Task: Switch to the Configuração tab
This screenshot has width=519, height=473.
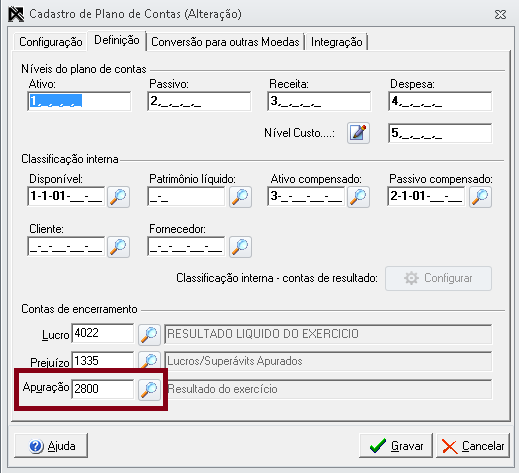Action: pyautogui.click(x=51, y=42)
